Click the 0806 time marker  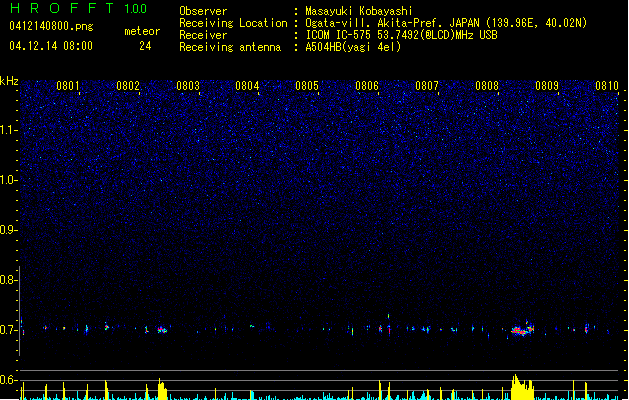point(367,86)
